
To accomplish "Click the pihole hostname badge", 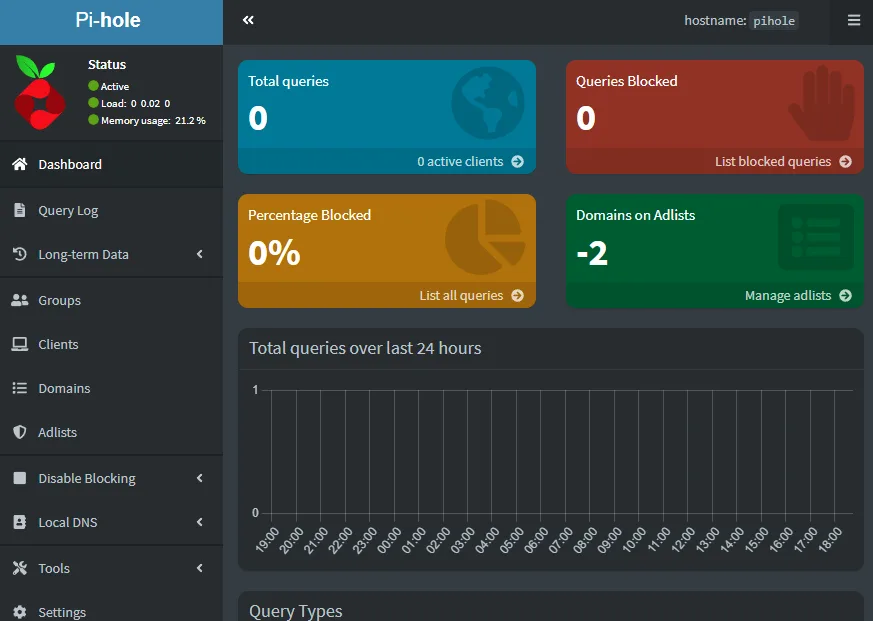I will point(773,21).
